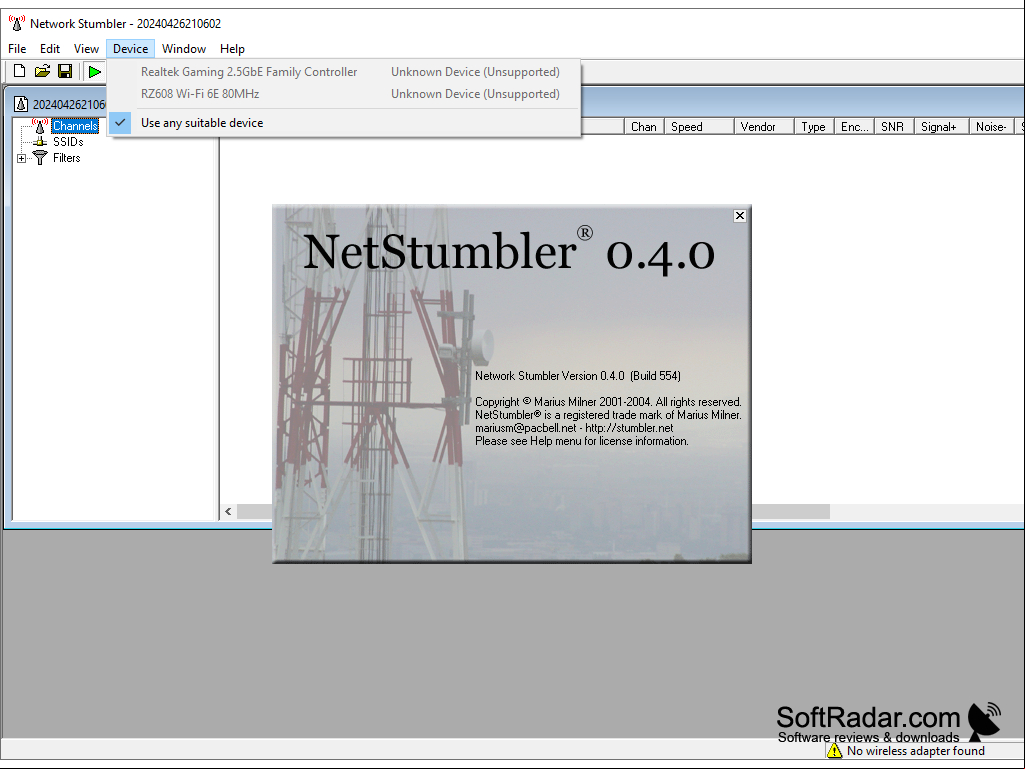Screen dimensions: 1025x769
Task: Click the New document toolbar icon
Action: [x=20, y=71]
